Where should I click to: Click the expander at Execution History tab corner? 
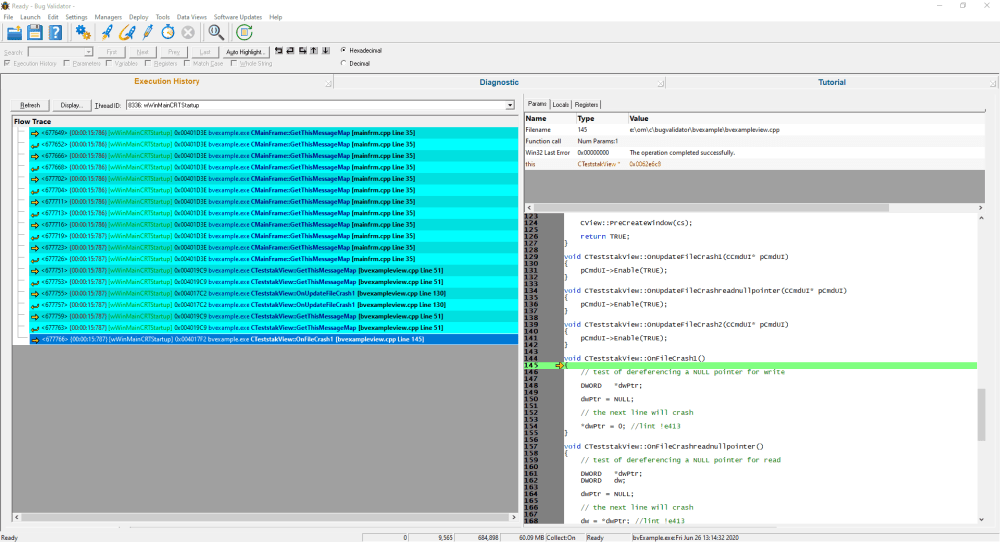pyautogui.click(x=328, y=84)
